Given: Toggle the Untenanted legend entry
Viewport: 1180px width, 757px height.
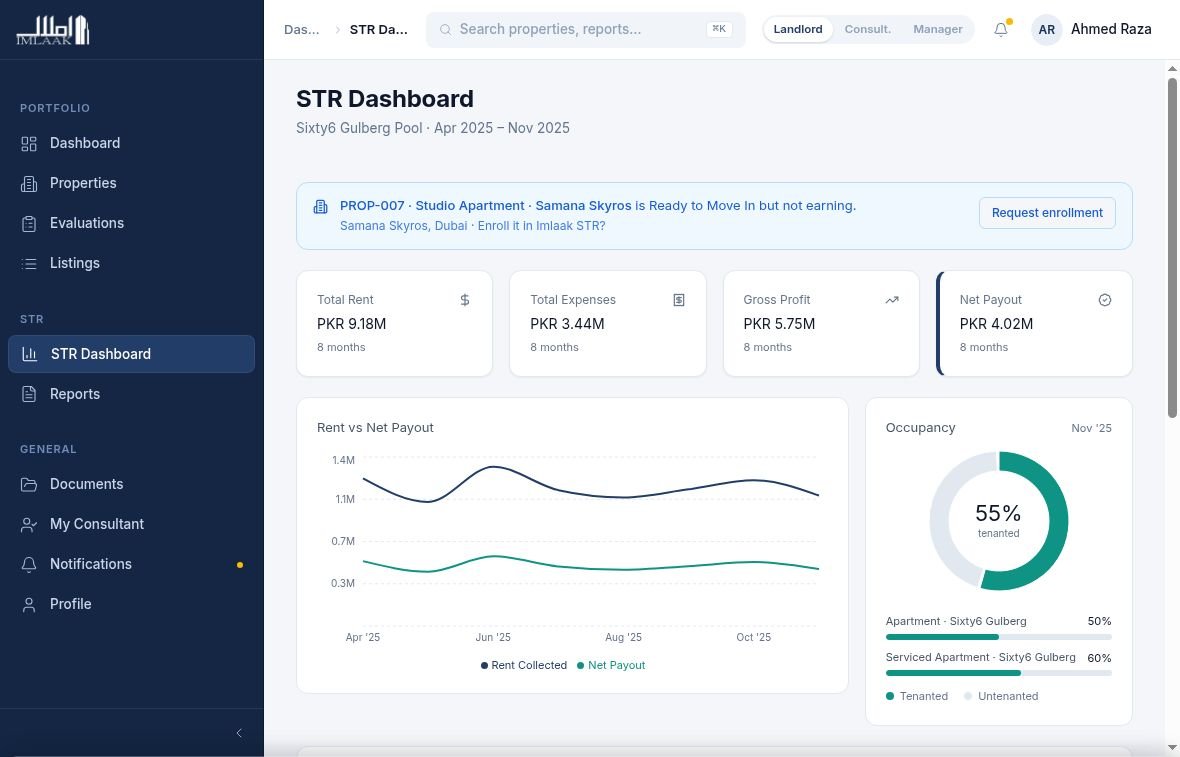Looking at the screenshot, I should point(1001,696).
